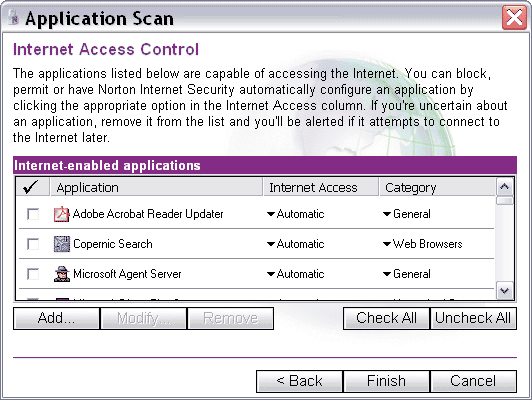Click the Norton icon in title bar

(x=14, y=18)
